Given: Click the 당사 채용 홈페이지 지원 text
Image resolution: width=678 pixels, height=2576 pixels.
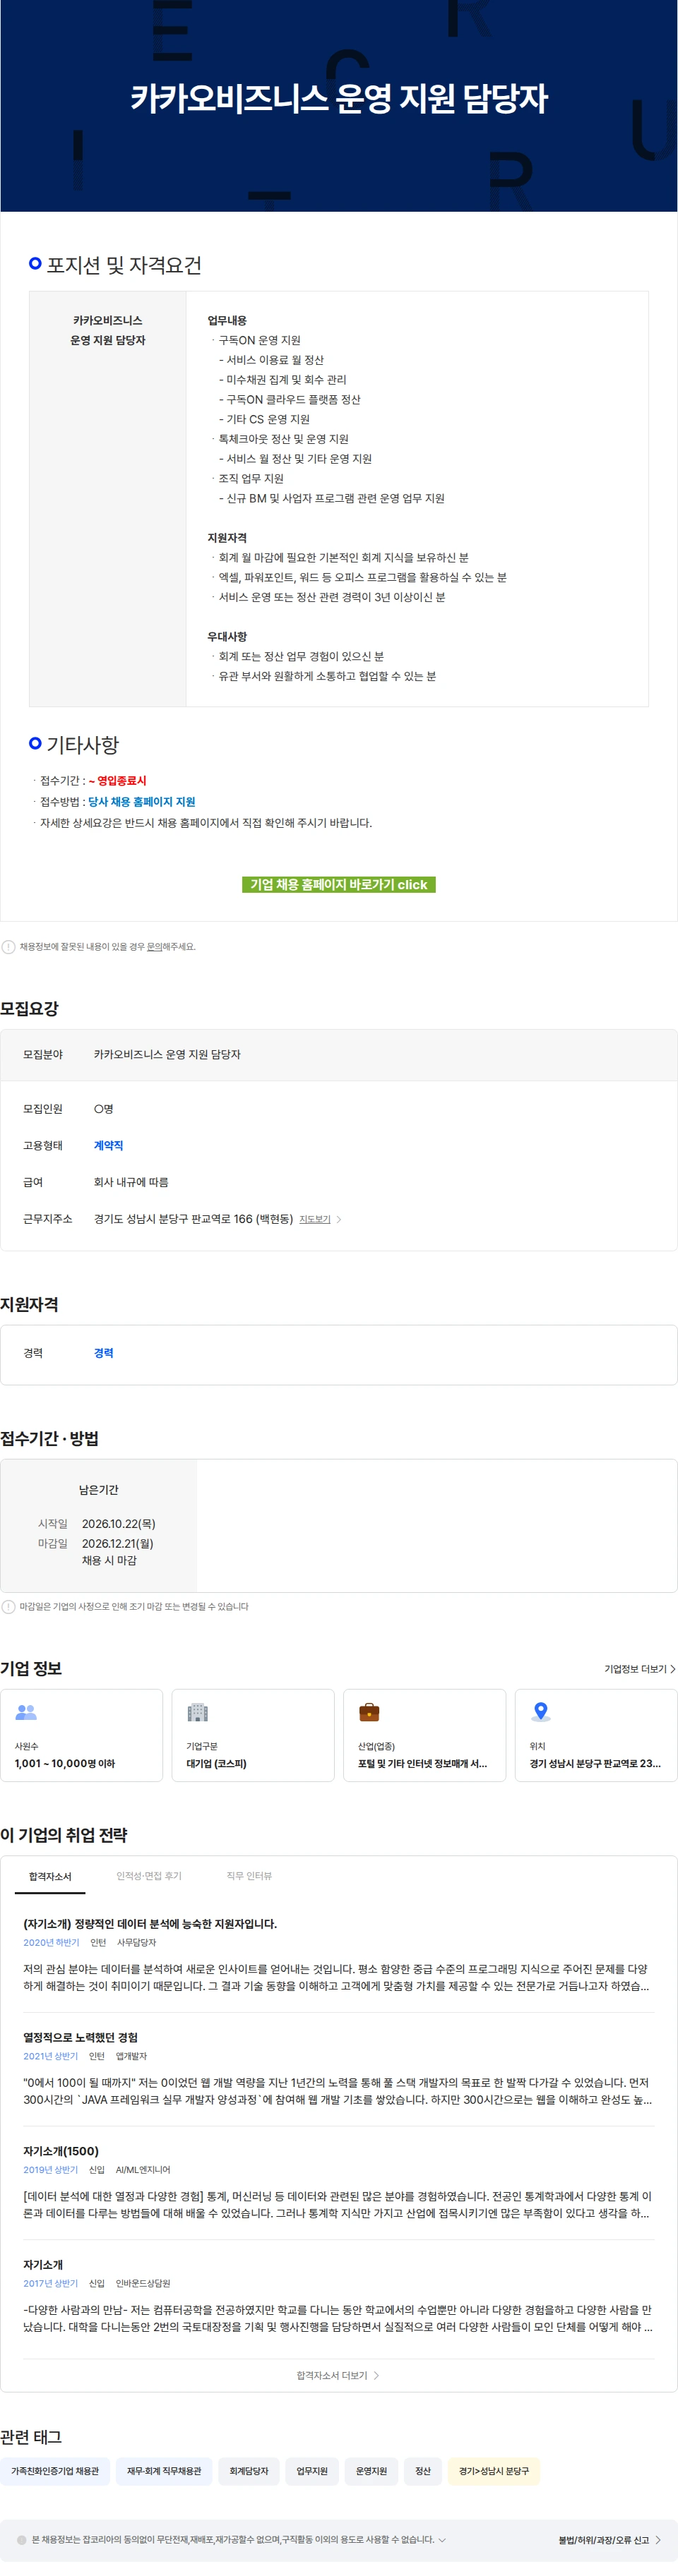Looking at the screenshot, I should pos(141,802).
